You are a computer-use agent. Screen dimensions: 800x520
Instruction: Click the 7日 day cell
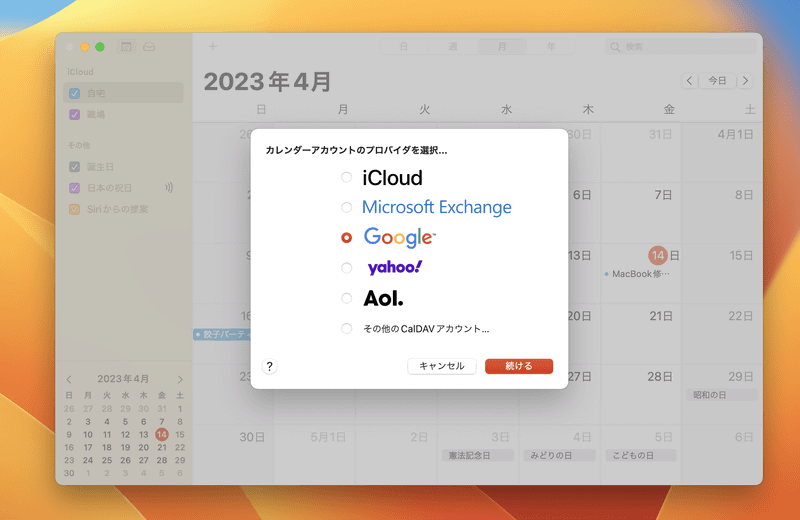coord(641,212)
